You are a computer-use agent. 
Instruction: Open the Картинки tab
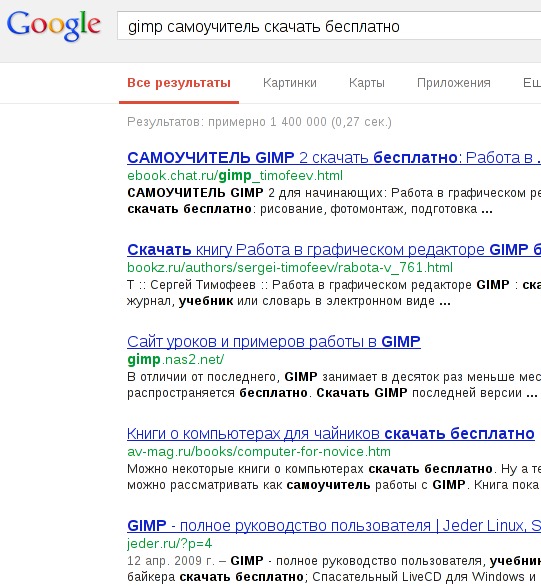[290, 83]
